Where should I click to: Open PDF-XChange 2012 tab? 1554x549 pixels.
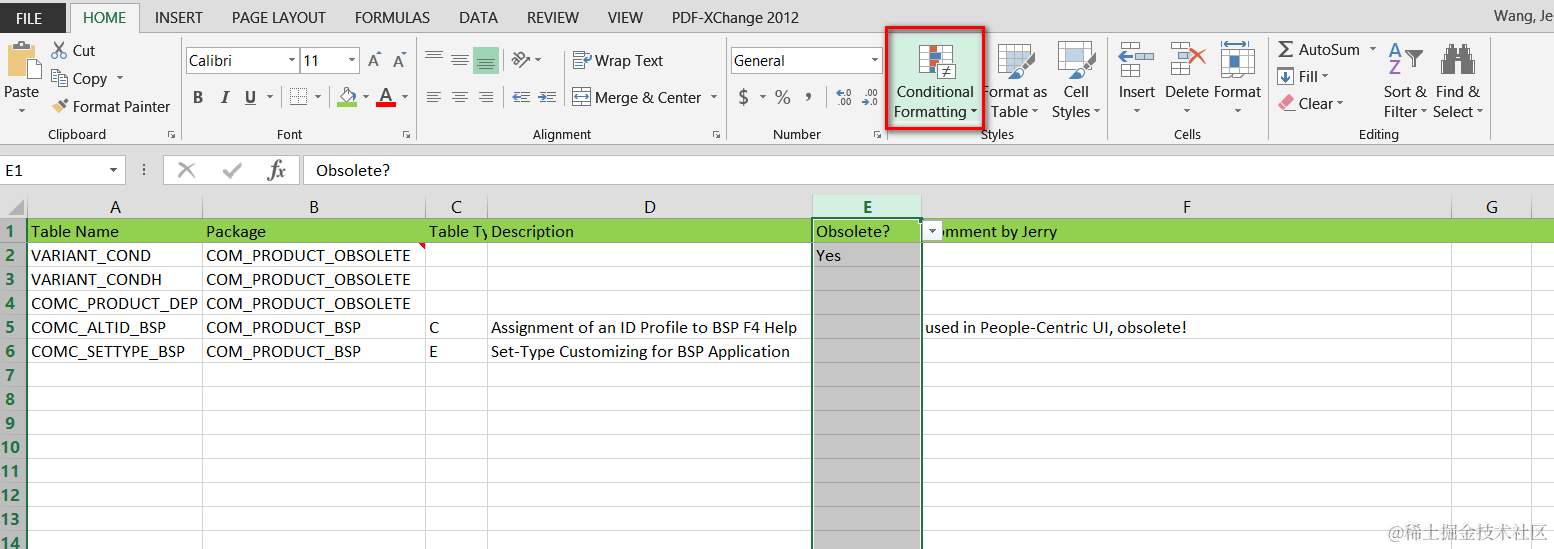pyautogui.click(x=735, y=18)
